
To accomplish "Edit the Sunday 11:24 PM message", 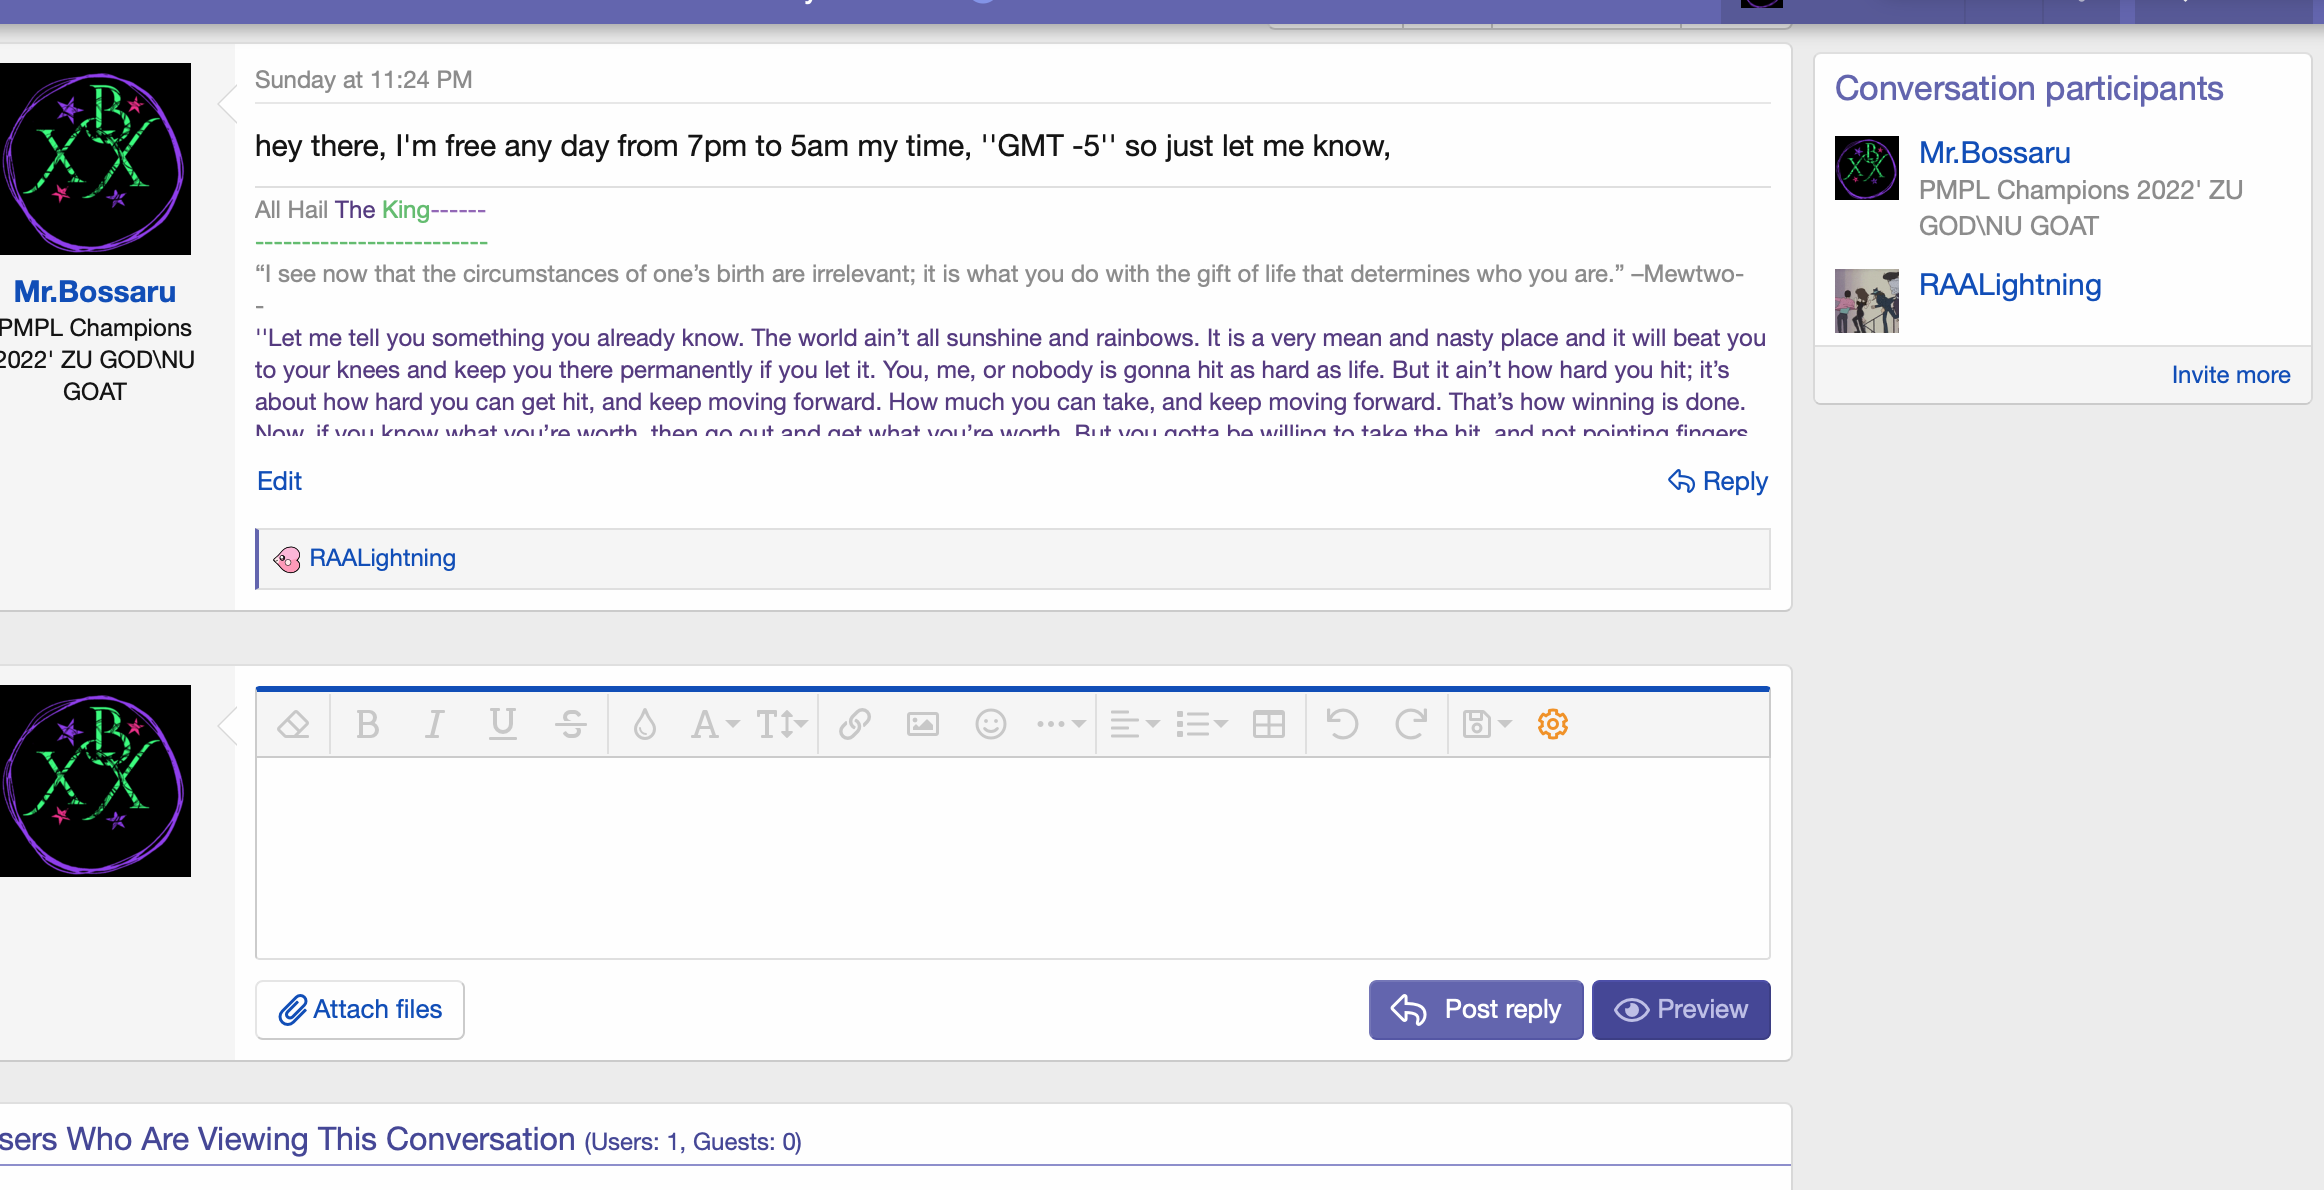I will click(279, 481).
